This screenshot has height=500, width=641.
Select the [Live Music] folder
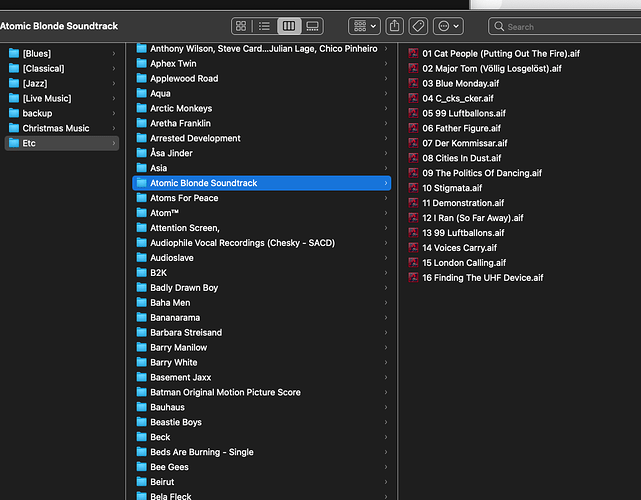62,98
